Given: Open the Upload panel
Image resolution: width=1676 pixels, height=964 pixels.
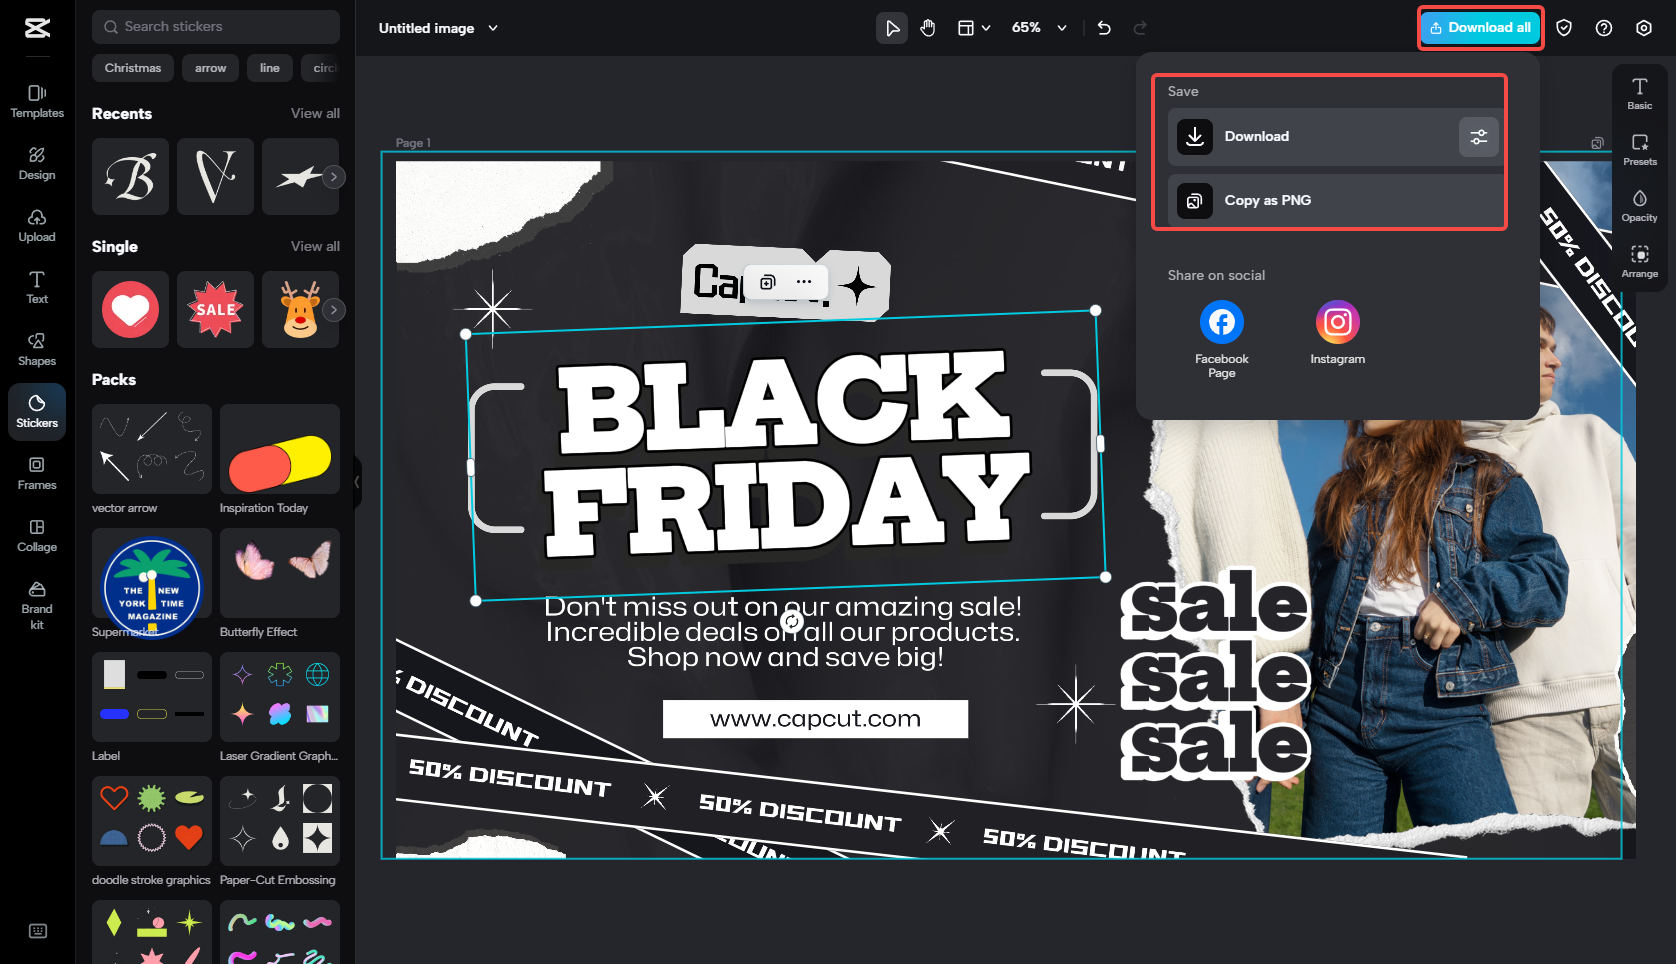Looking at the screenshot, I should [x=36, y=225].
